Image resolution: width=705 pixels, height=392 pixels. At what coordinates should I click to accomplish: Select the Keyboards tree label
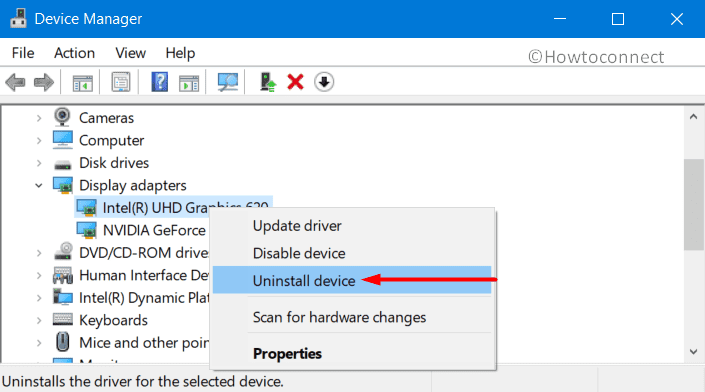click(x=113, y=321)
